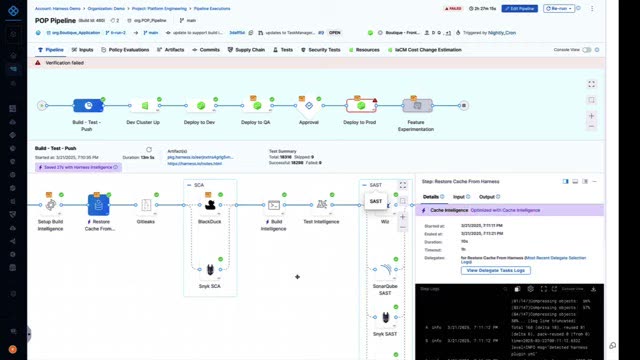Switch to the Inputs tab
The width and height of the screenshot is (640, 360).
tap(82, 50)
